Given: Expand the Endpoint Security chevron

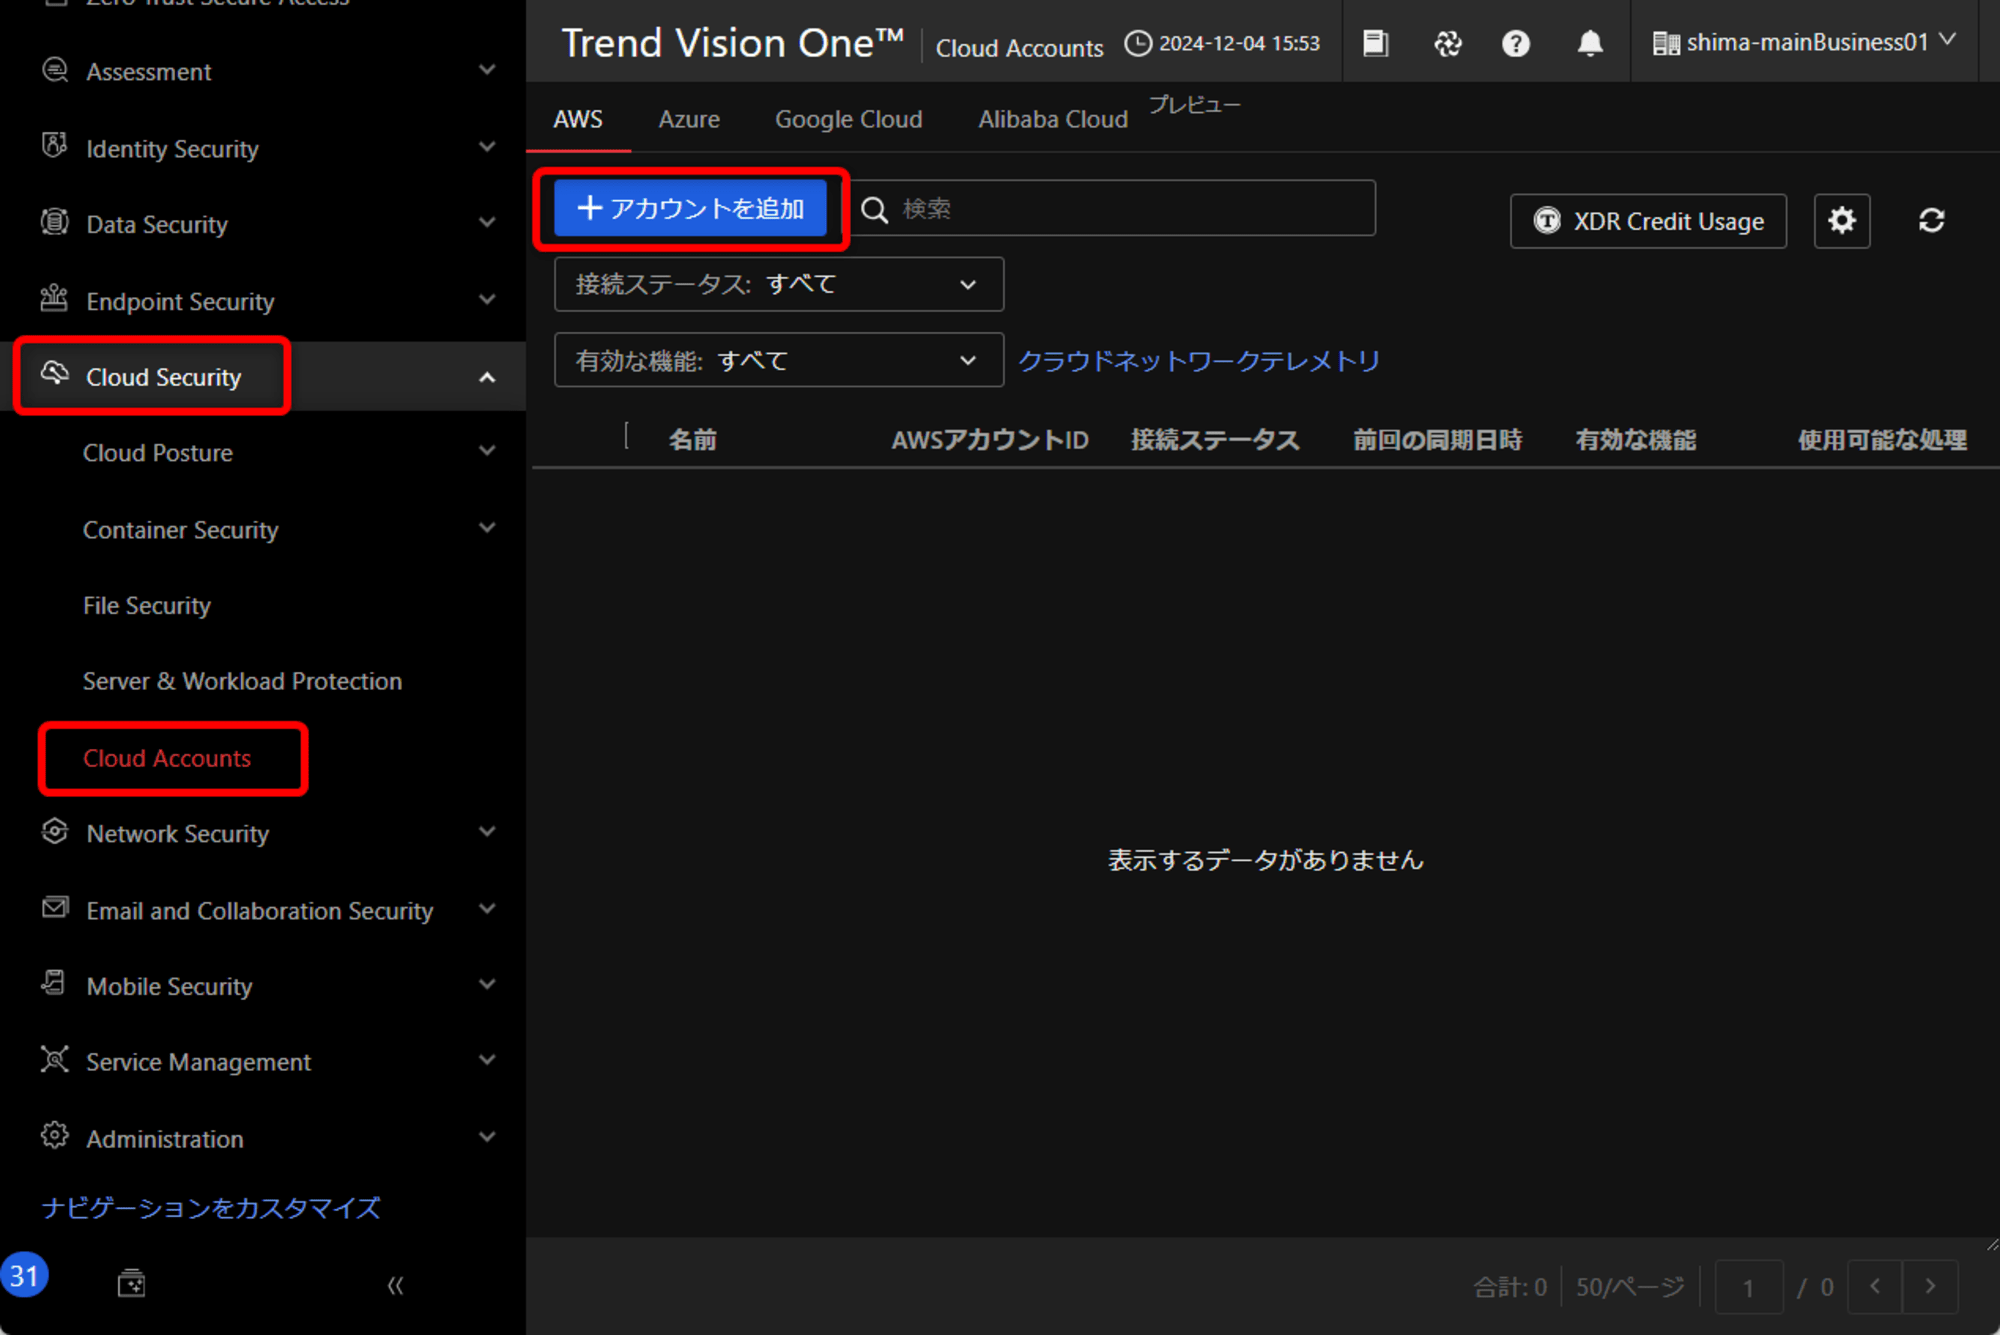Looking at the screenshot, I should click(x=487, y=299).
